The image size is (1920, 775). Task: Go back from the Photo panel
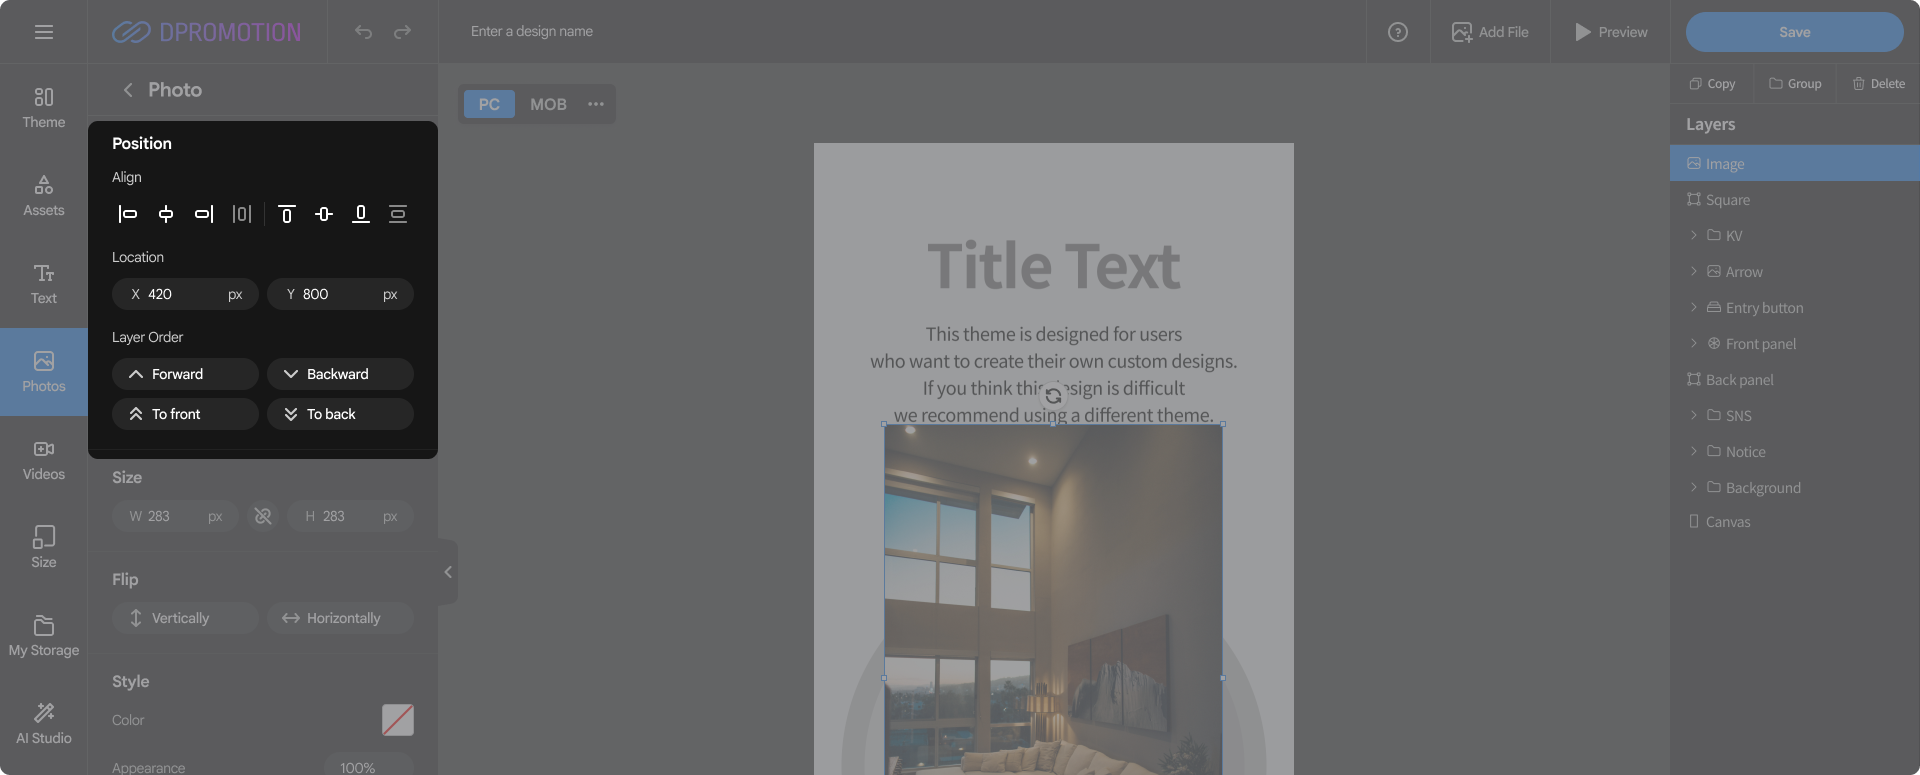pyautogui.click(x=128, y=90)
